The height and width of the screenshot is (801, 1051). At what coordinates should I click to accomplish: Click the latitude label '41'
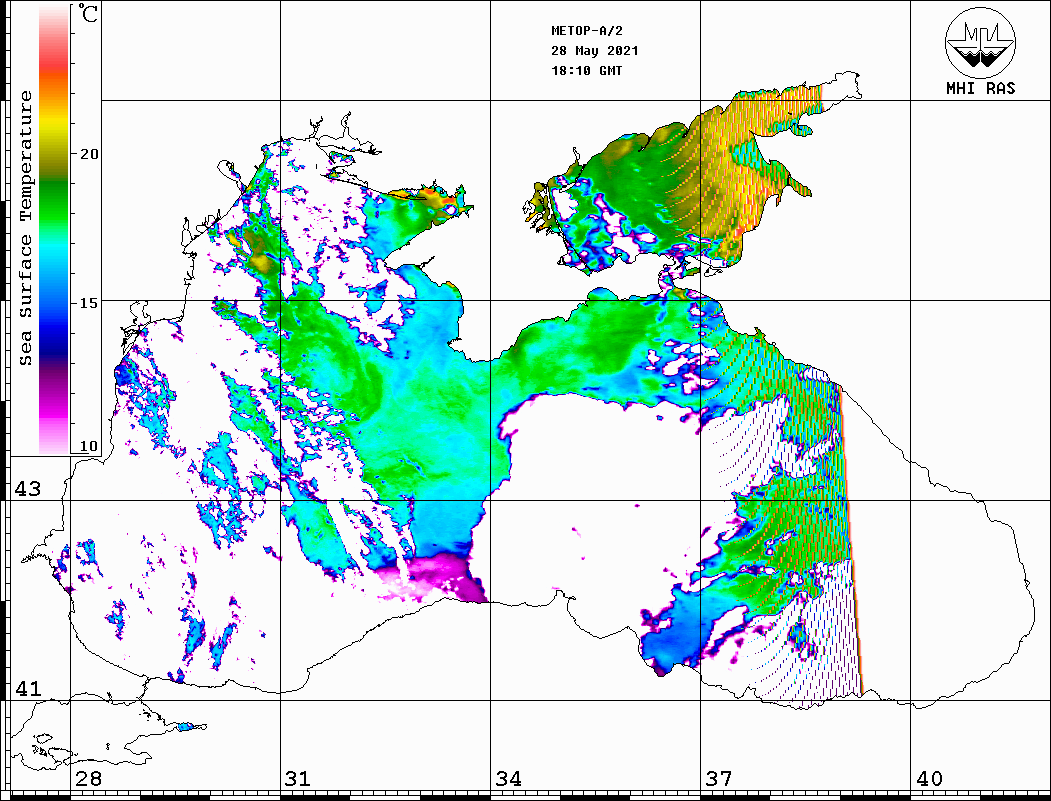[27, 689]
